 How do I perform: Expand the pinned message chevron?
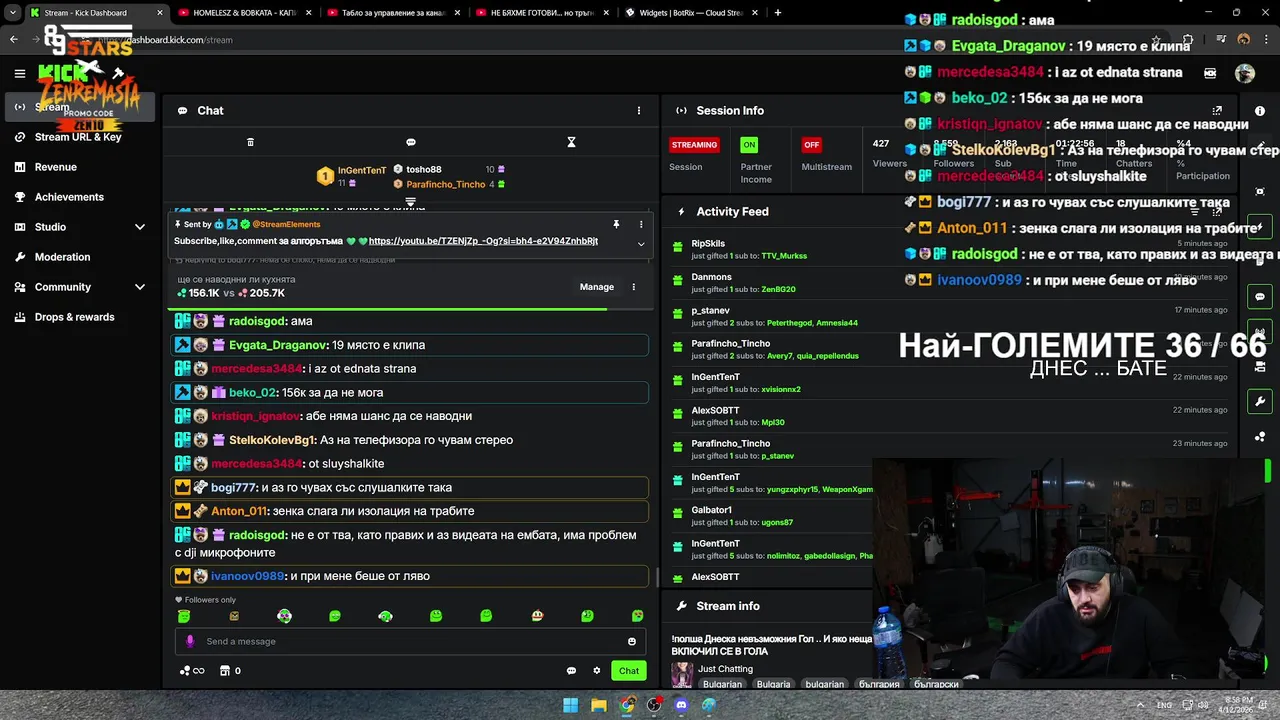click(641, 244)
